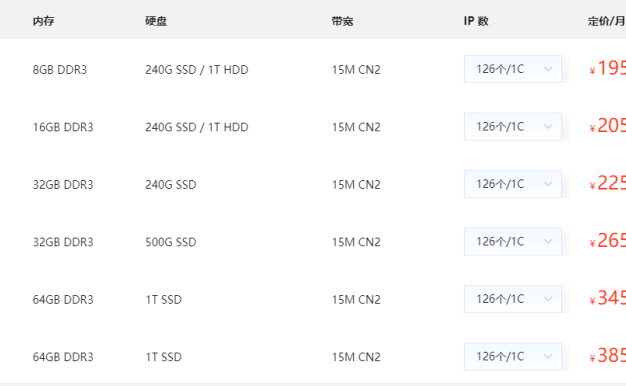
Task: Expand IP selector in 32GB 500G SSD row
Action: coord(513,241)
